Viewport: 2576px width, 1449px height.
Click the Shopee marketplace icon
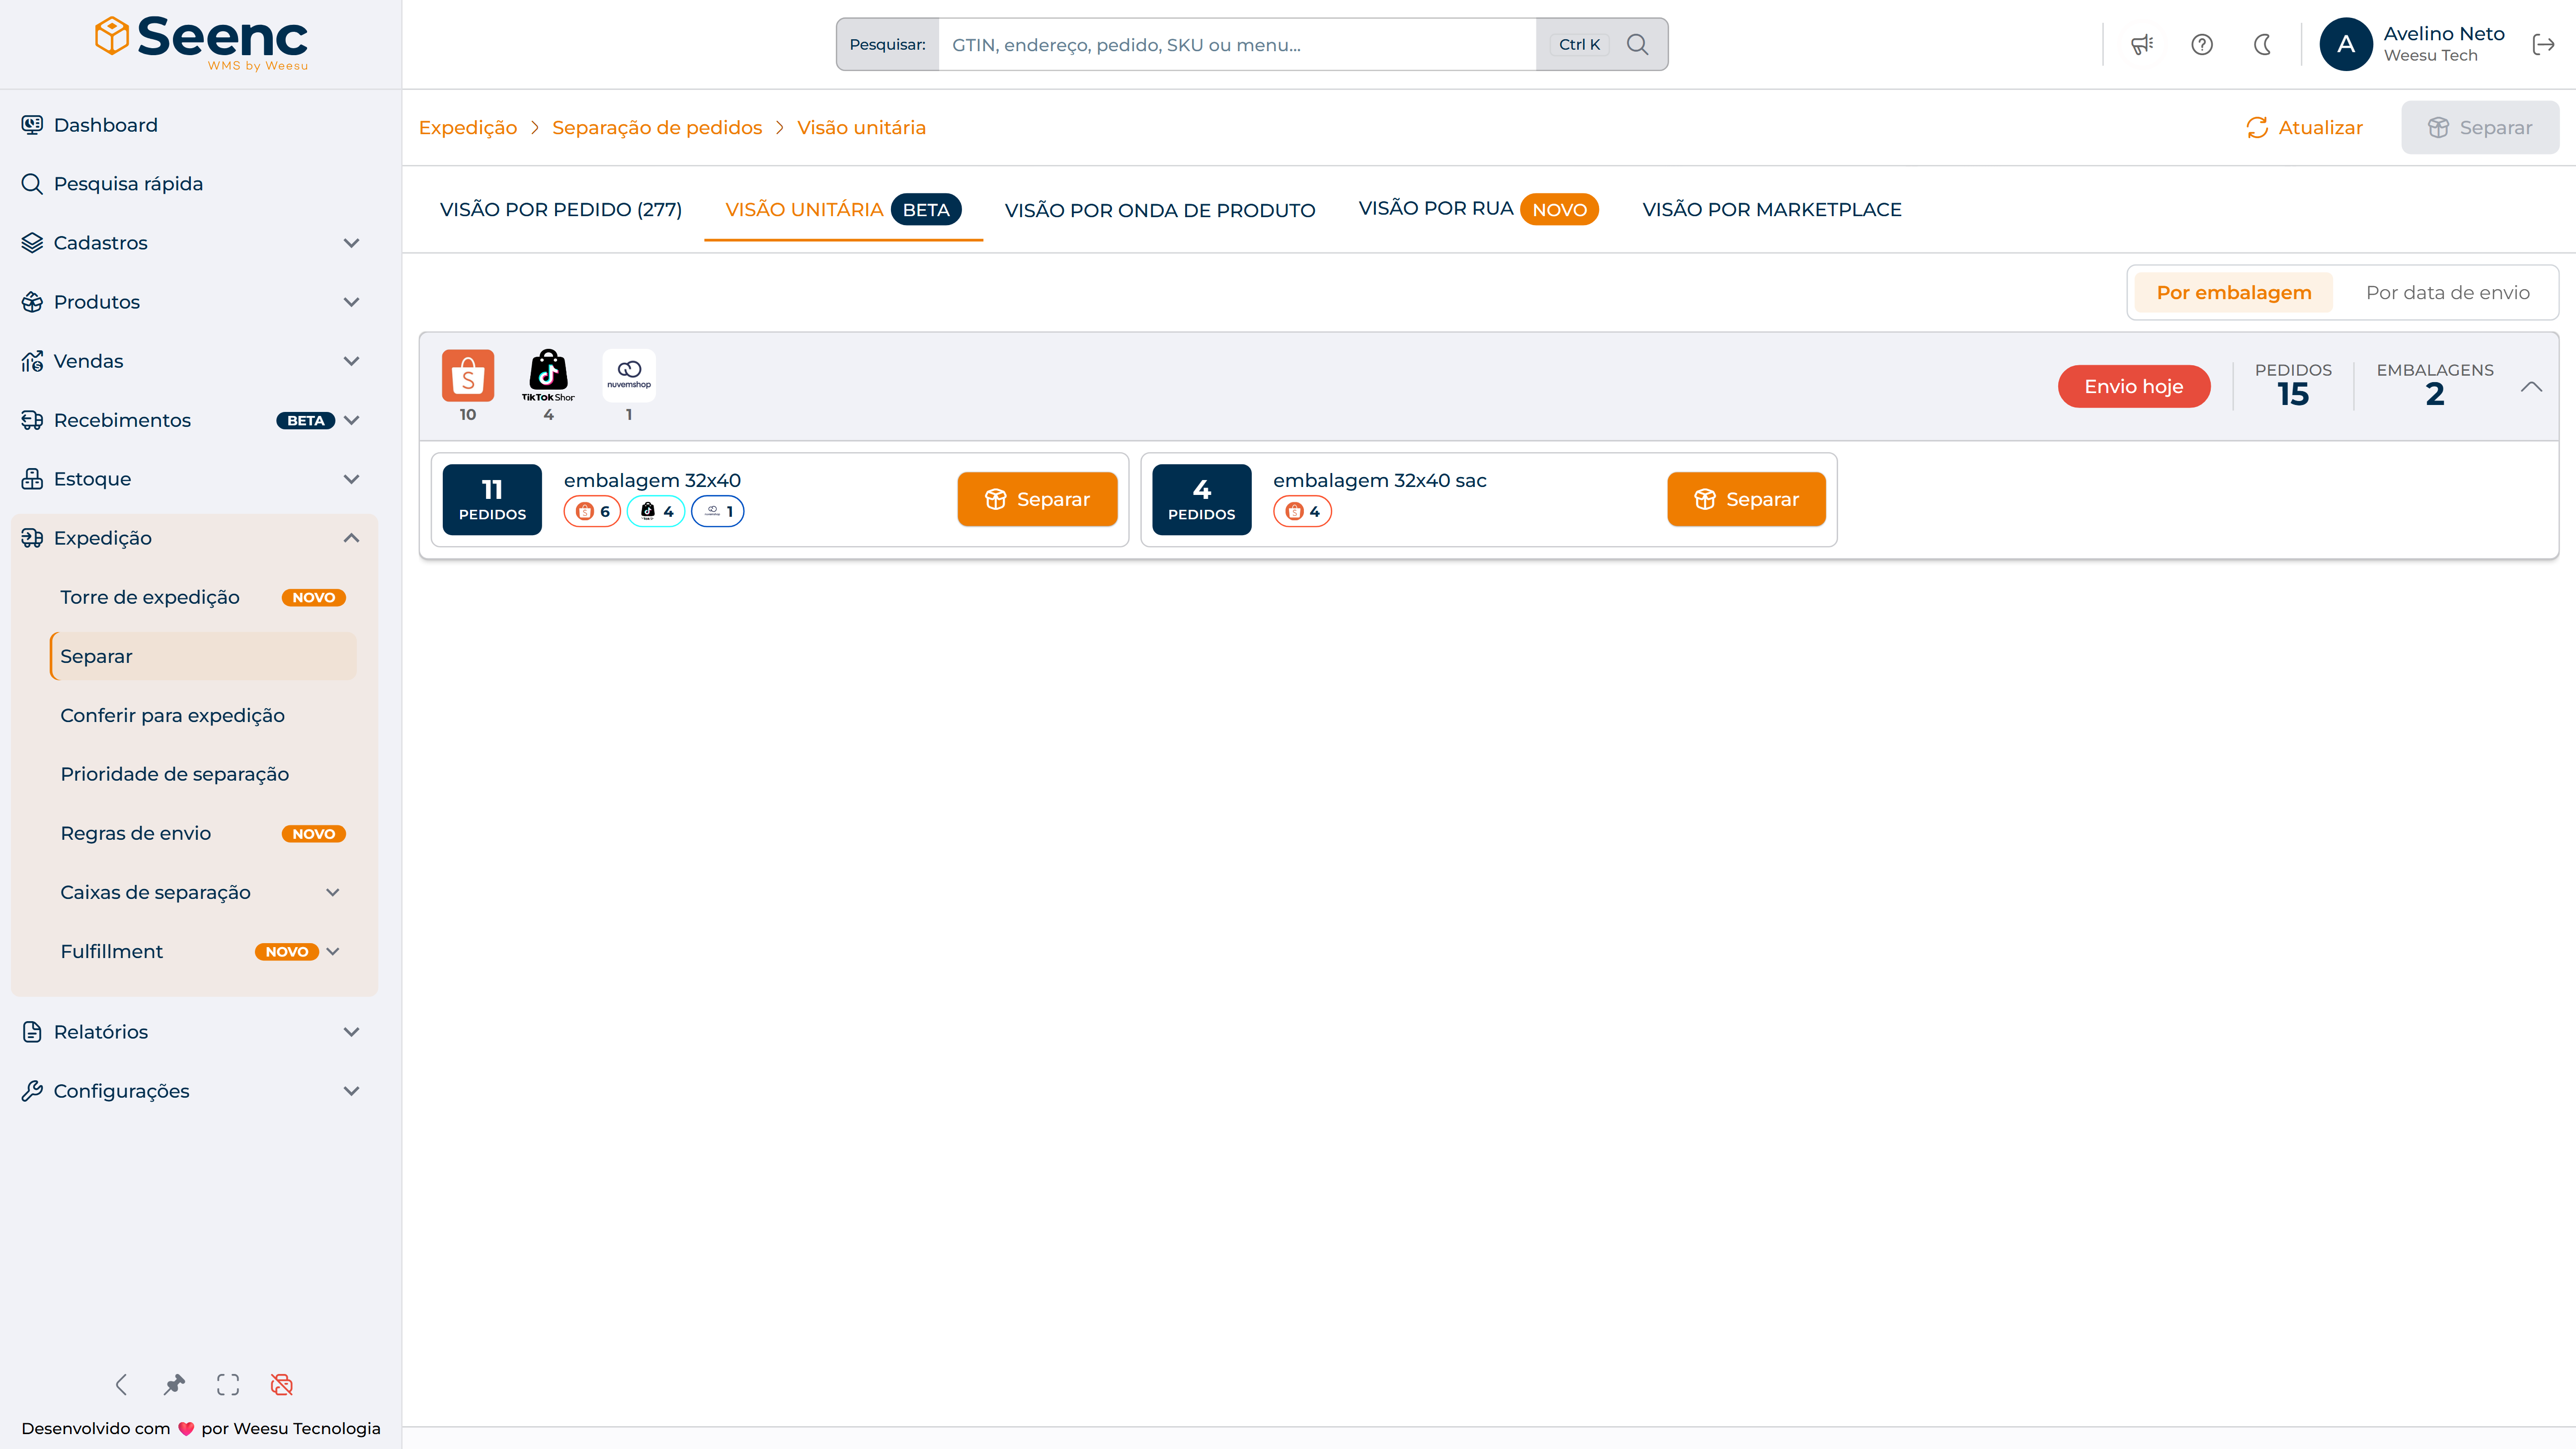click(x=468, y=375)
